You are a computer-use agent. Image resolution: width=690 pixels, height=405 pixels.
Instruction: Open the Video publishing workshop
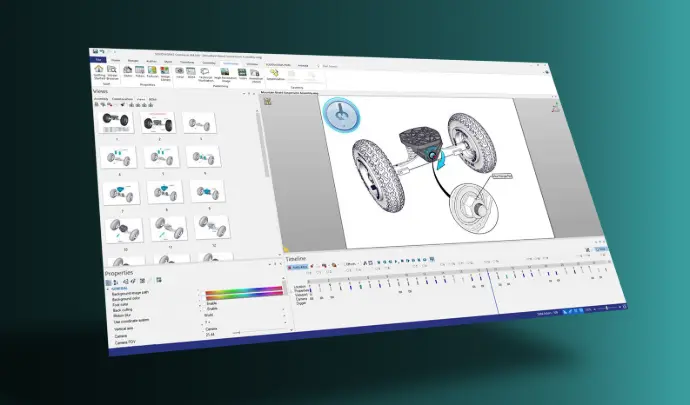(x=242, y=74)
